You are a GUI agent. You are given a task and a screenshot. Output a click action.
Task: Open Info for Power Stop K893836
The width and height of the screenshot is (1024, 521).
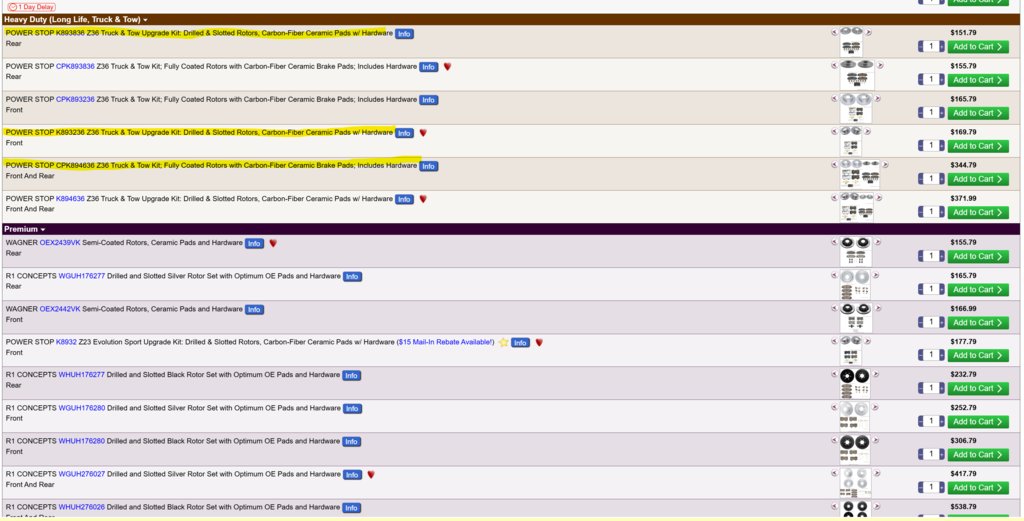pyautogui.click(x=404, y=34)
